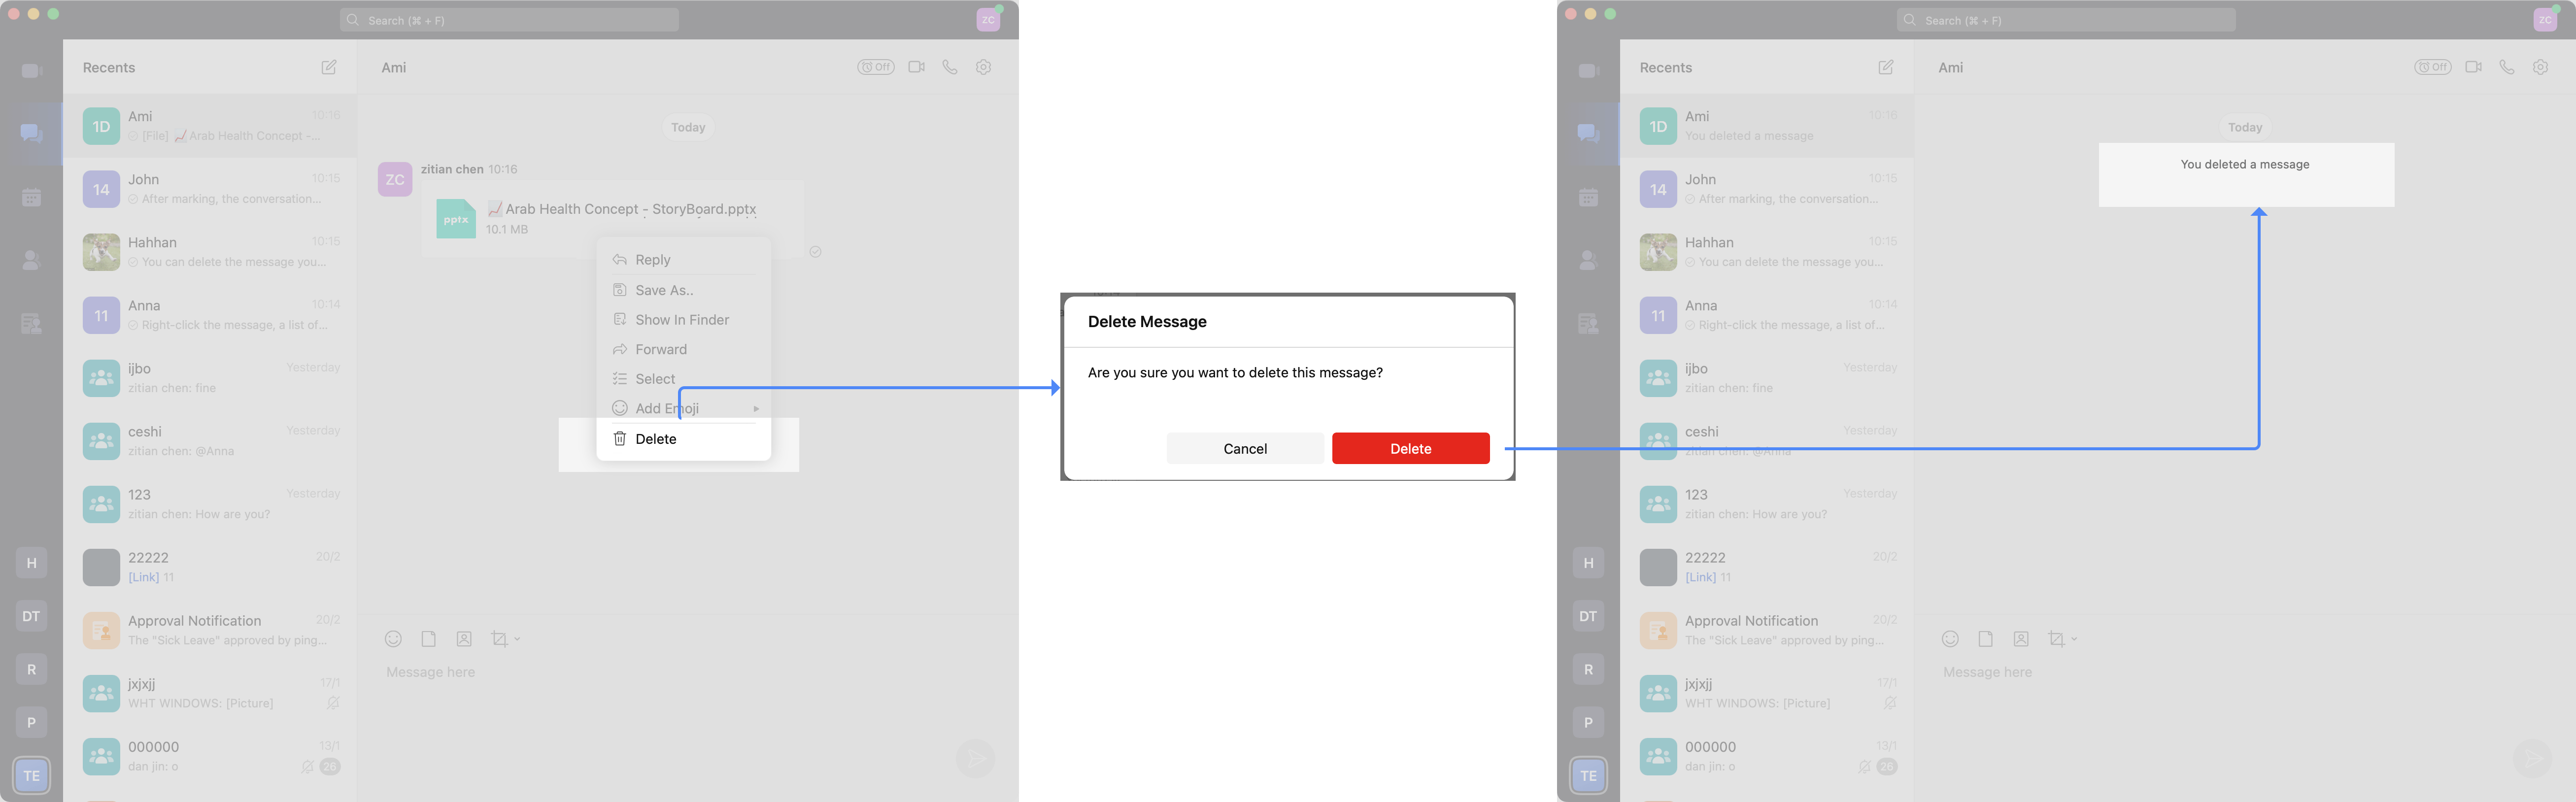Click contact card icon in deleted-message window's composer
The width and height of the screenshot is (2576, 802).
[x=2021, y=639]
